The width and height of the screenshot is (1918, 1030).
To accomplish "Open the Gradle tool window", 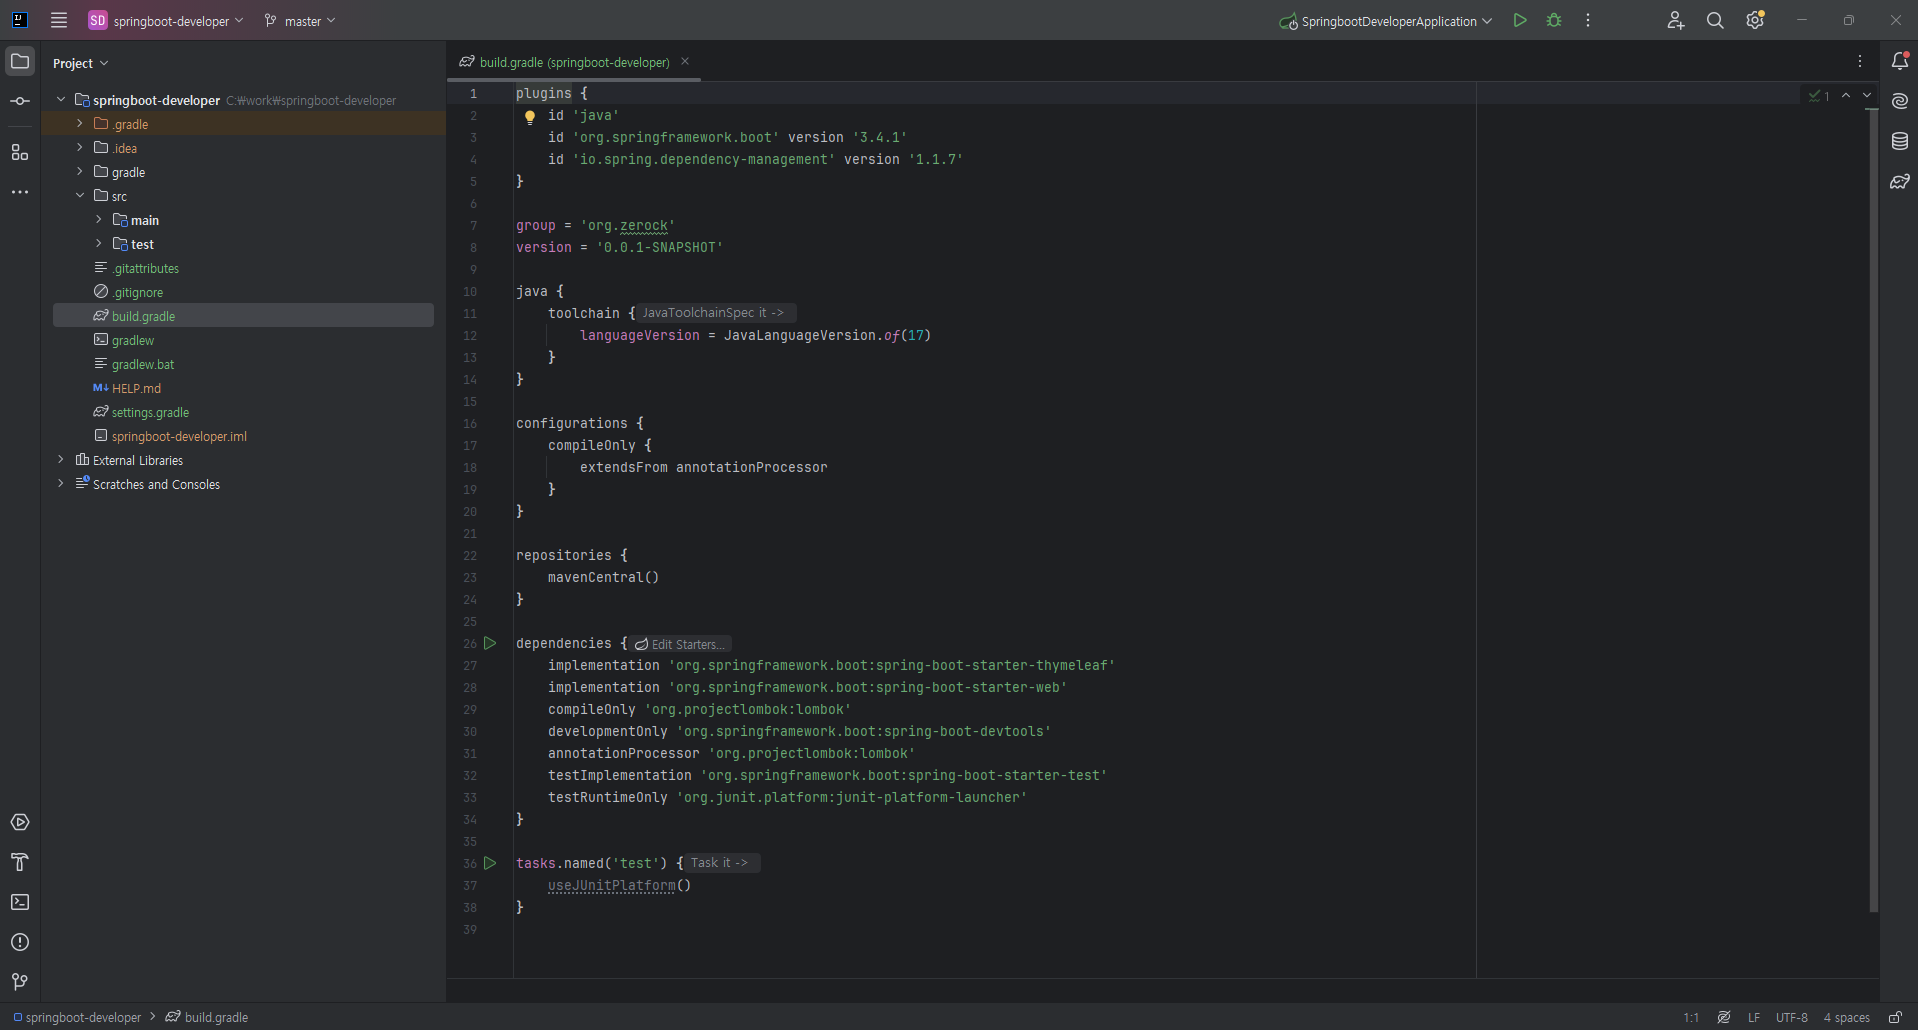I will [x=1900, y=181].
